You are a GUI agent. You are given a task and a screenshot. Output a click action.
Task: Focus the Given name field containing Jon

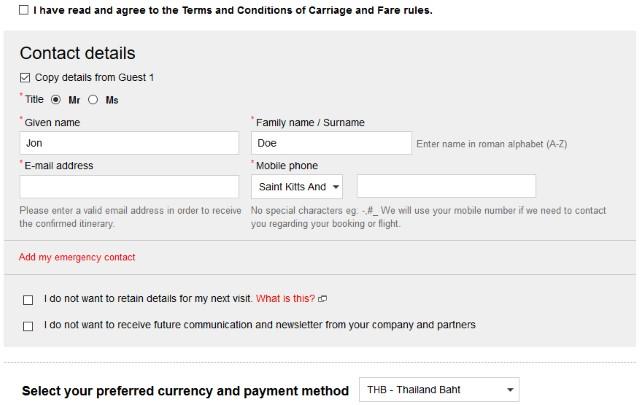pyautogui.click(x=129, y=143)
